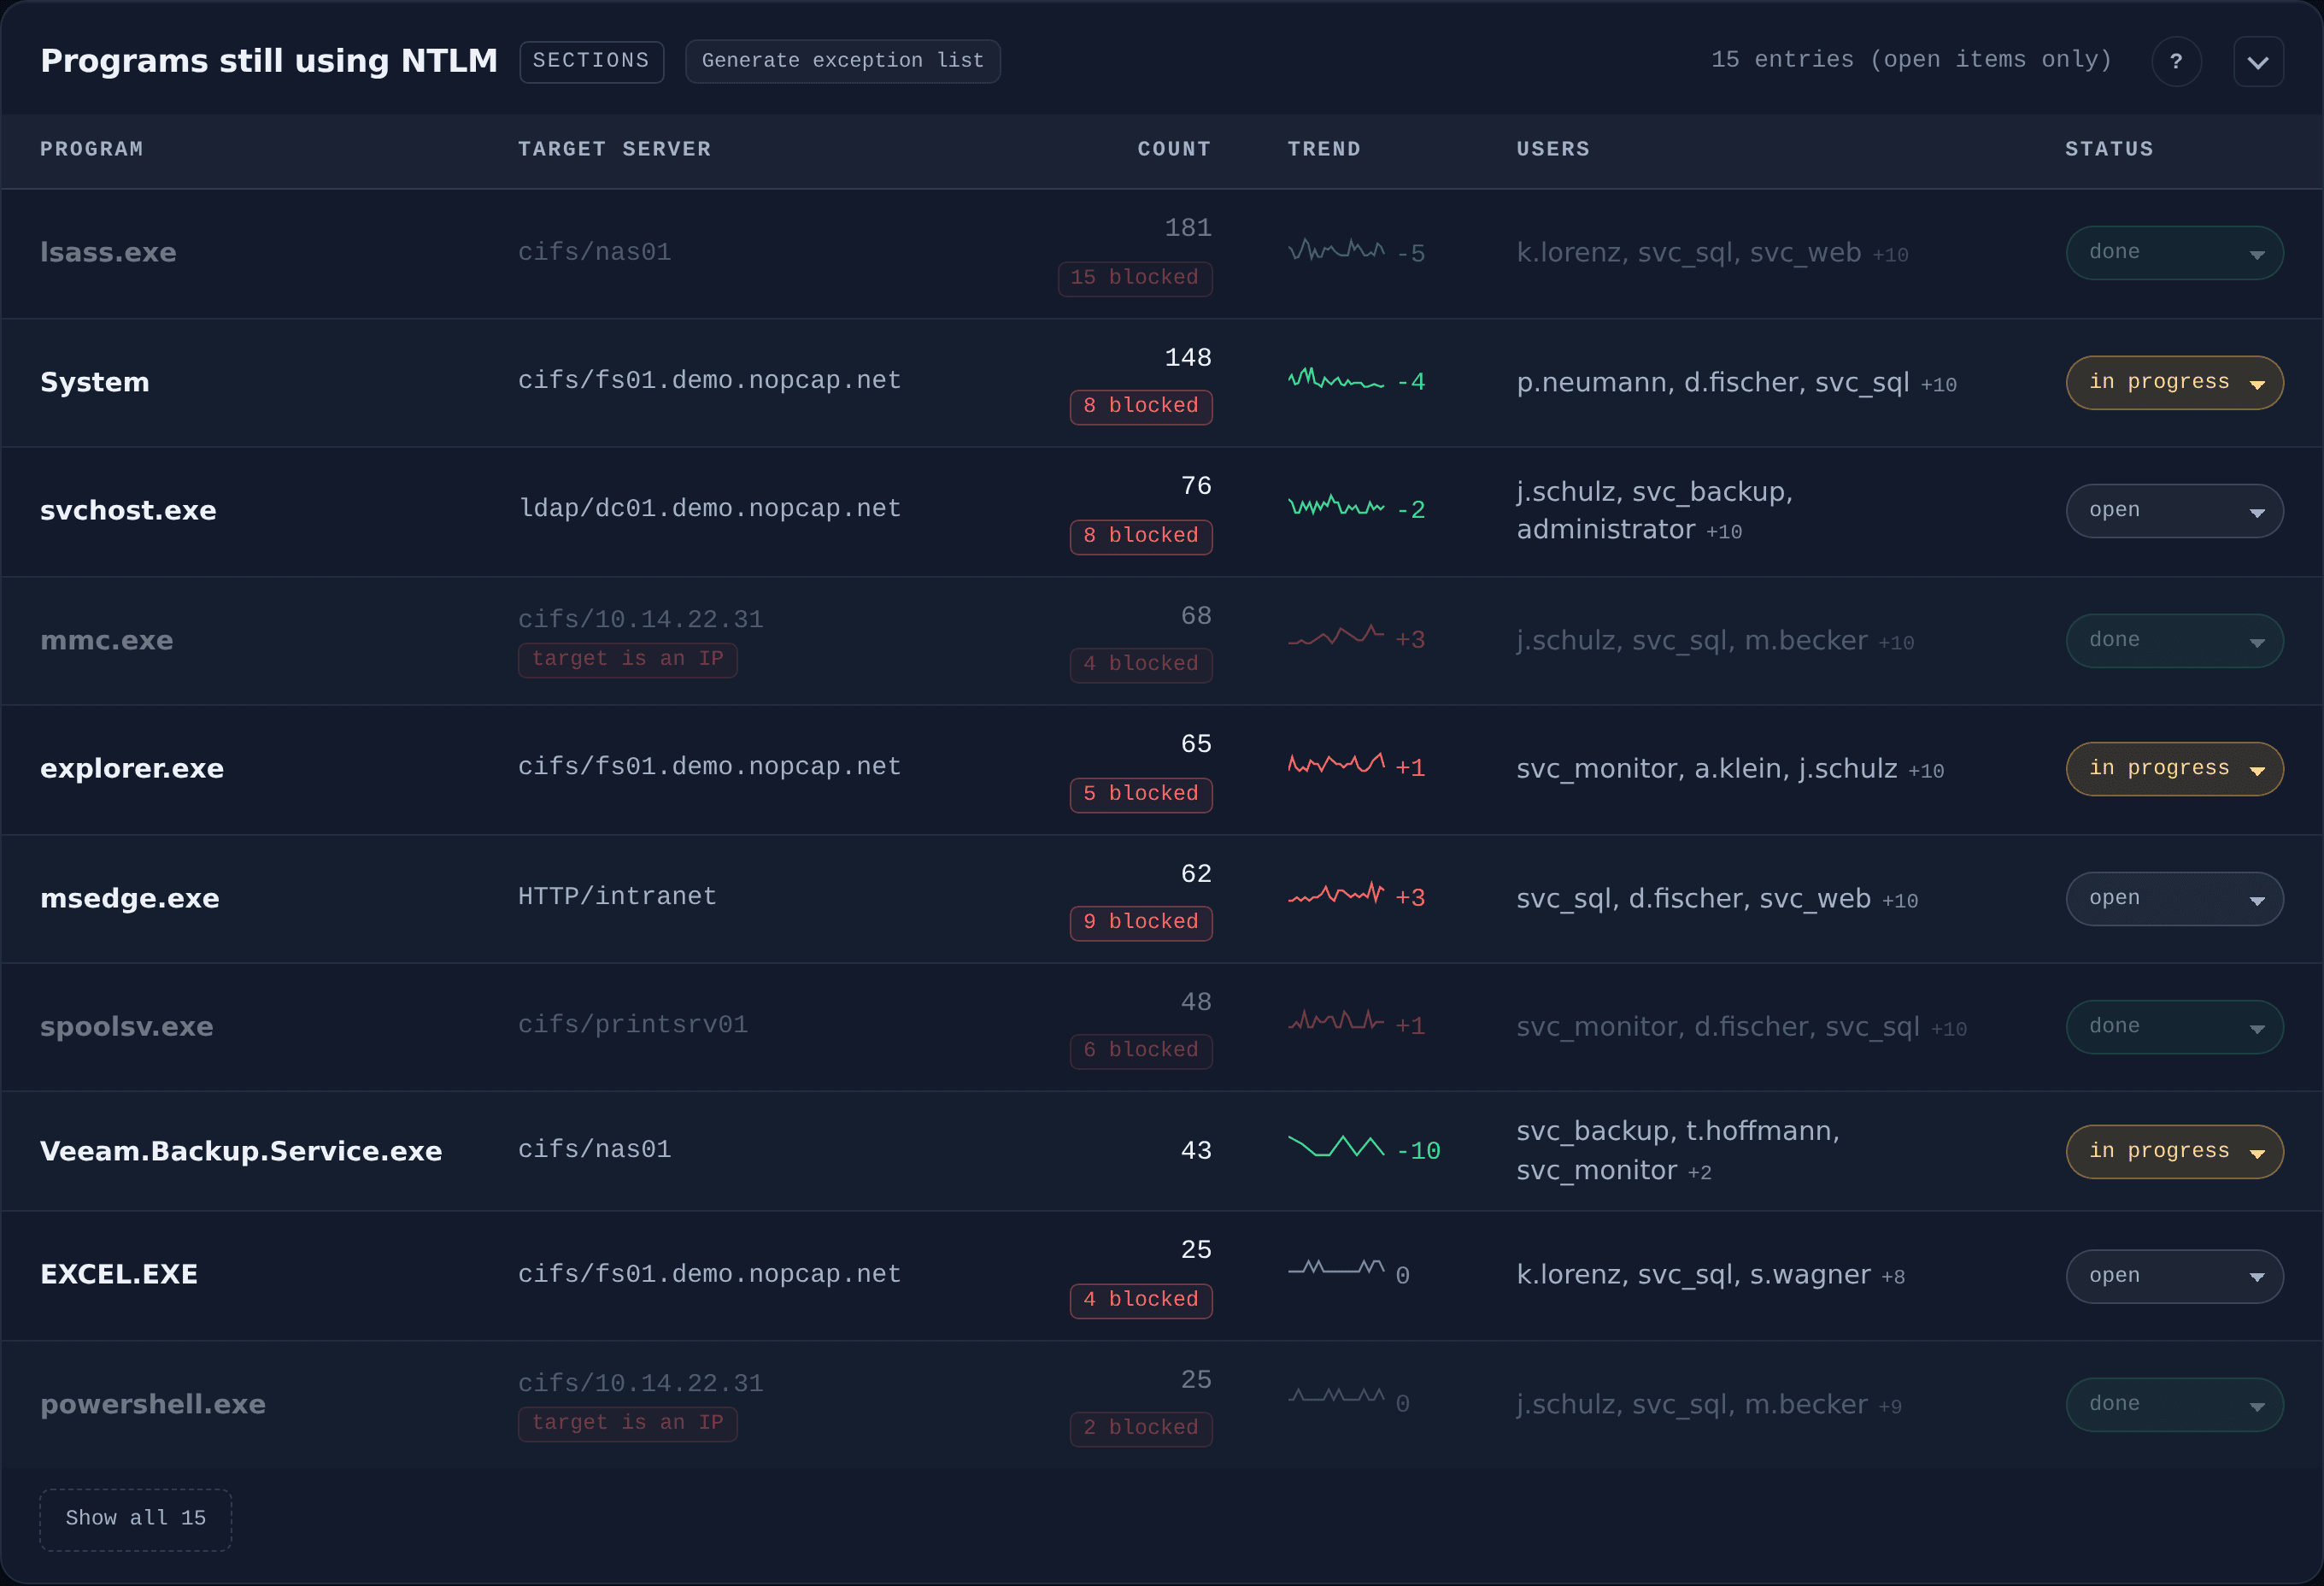Click the '5 blocked' badge for explorer.exe
This screenshot has width=2324, height=1586.
(1141, 794)
